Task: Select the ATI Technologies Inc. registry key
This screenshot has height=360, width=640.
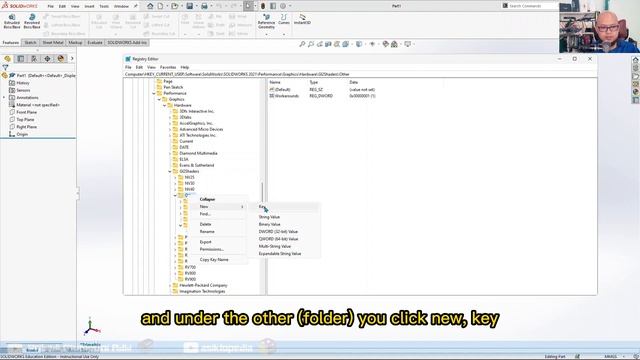Action: click(x=198, y=136)
